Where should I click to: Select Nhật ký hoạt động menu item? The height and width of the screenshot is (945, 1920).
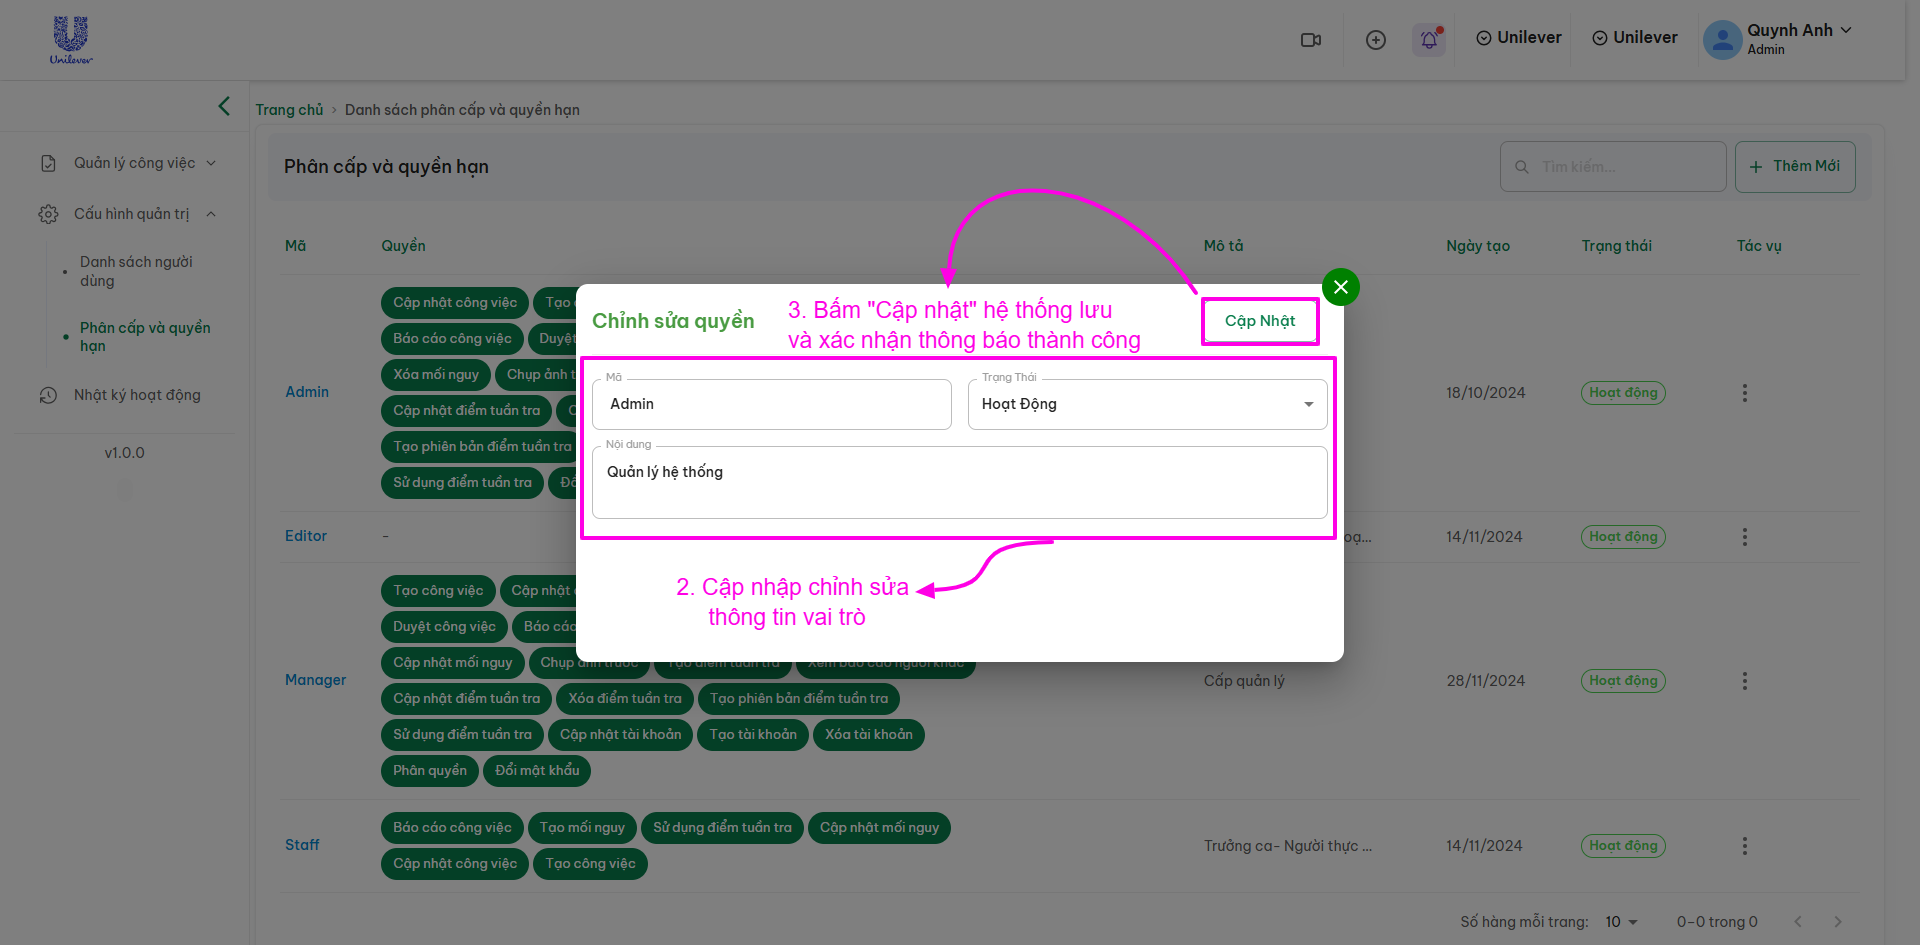coord(137,395)
